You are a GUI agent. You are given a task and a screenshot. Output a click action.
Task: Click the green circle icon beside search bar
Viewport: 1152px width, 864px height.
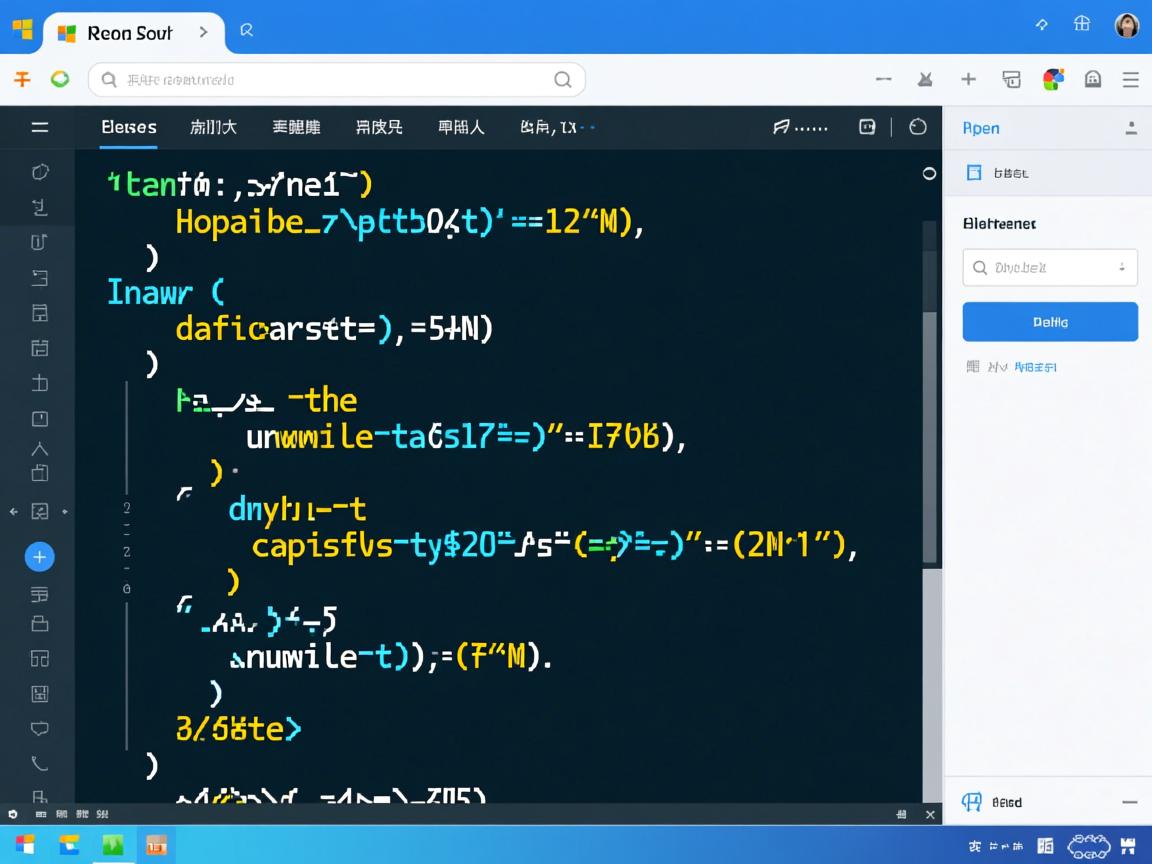pos(60,79)
